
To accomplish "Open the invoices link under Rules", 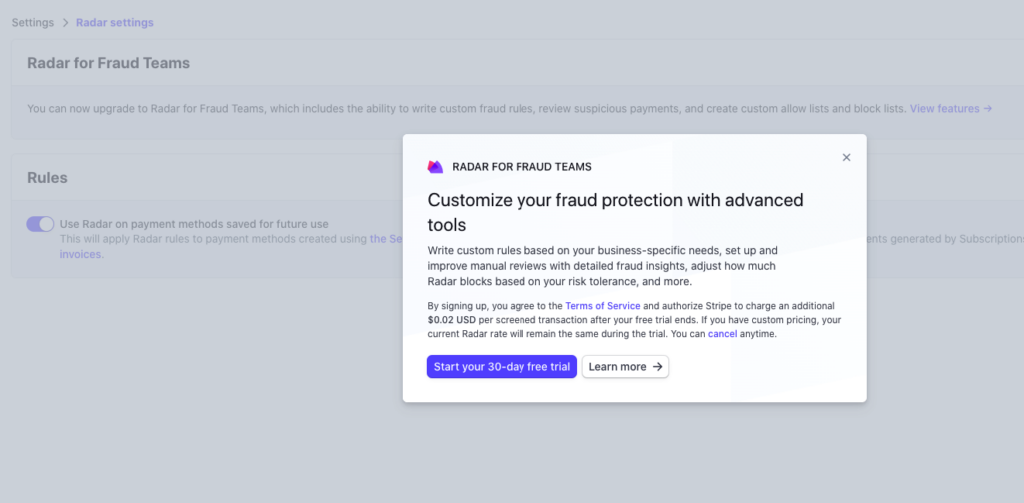I will point(80,254).
